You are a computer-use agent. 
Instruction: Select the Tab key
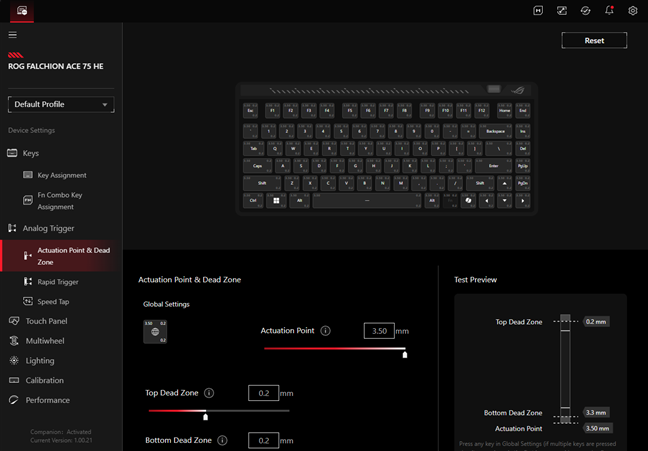(x=254, y=148)
